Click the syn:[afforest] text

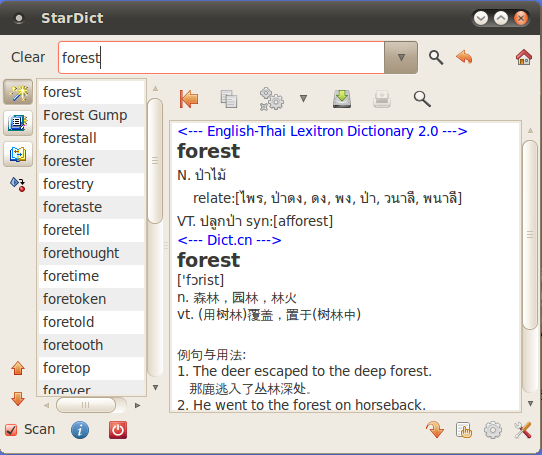289,221
